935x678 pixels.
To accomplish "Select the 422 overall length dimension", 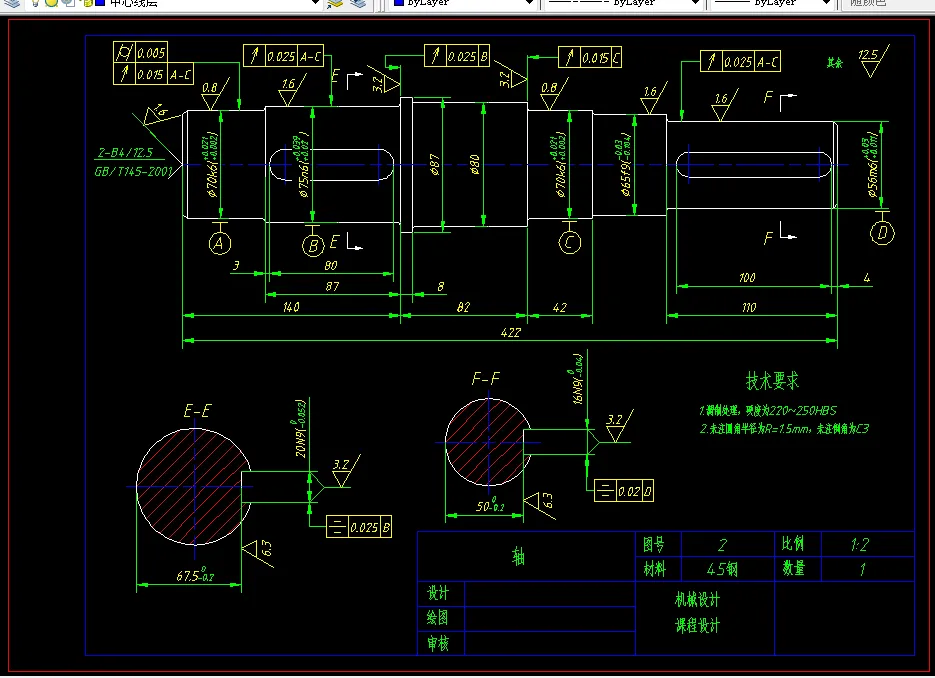I will click(x=510, y=333).
